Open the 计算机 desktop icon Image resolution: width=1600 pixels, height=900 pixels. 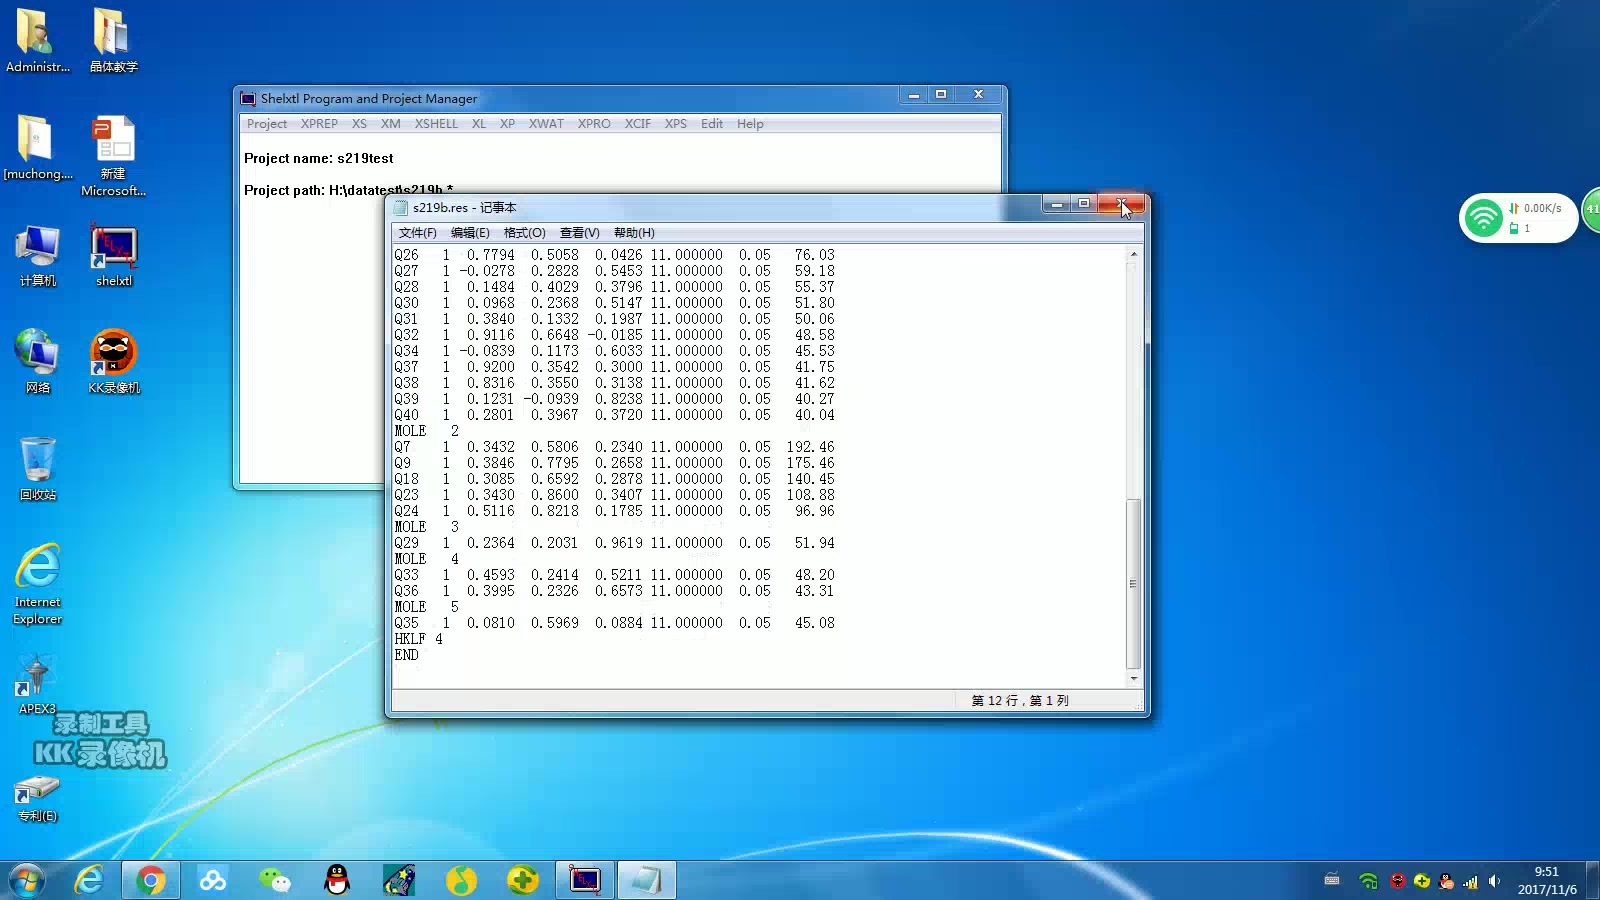[37, 255]
